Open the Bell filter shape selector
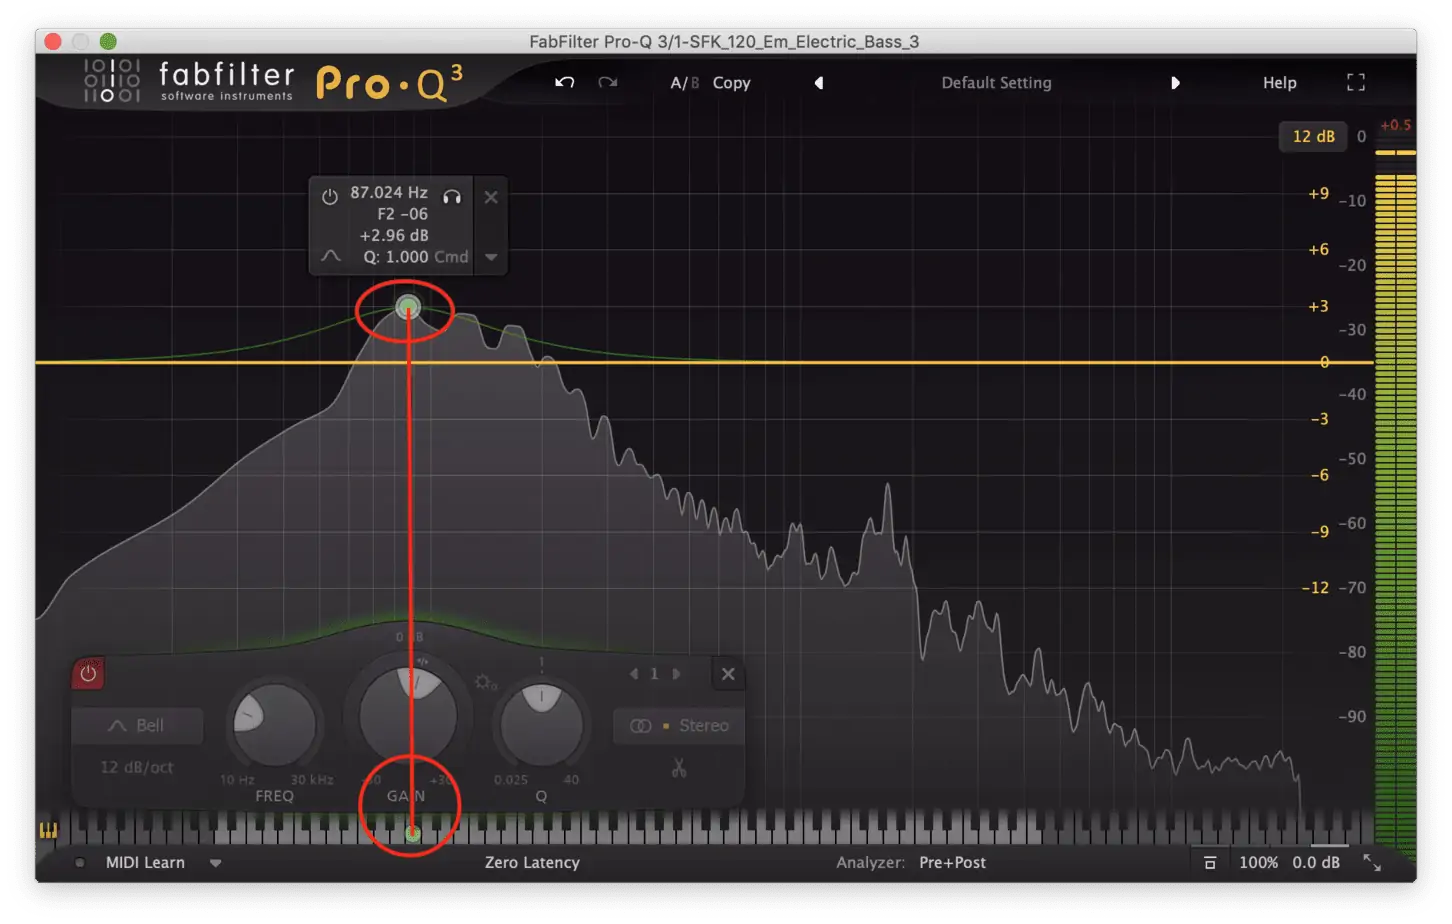 point(137,725)
